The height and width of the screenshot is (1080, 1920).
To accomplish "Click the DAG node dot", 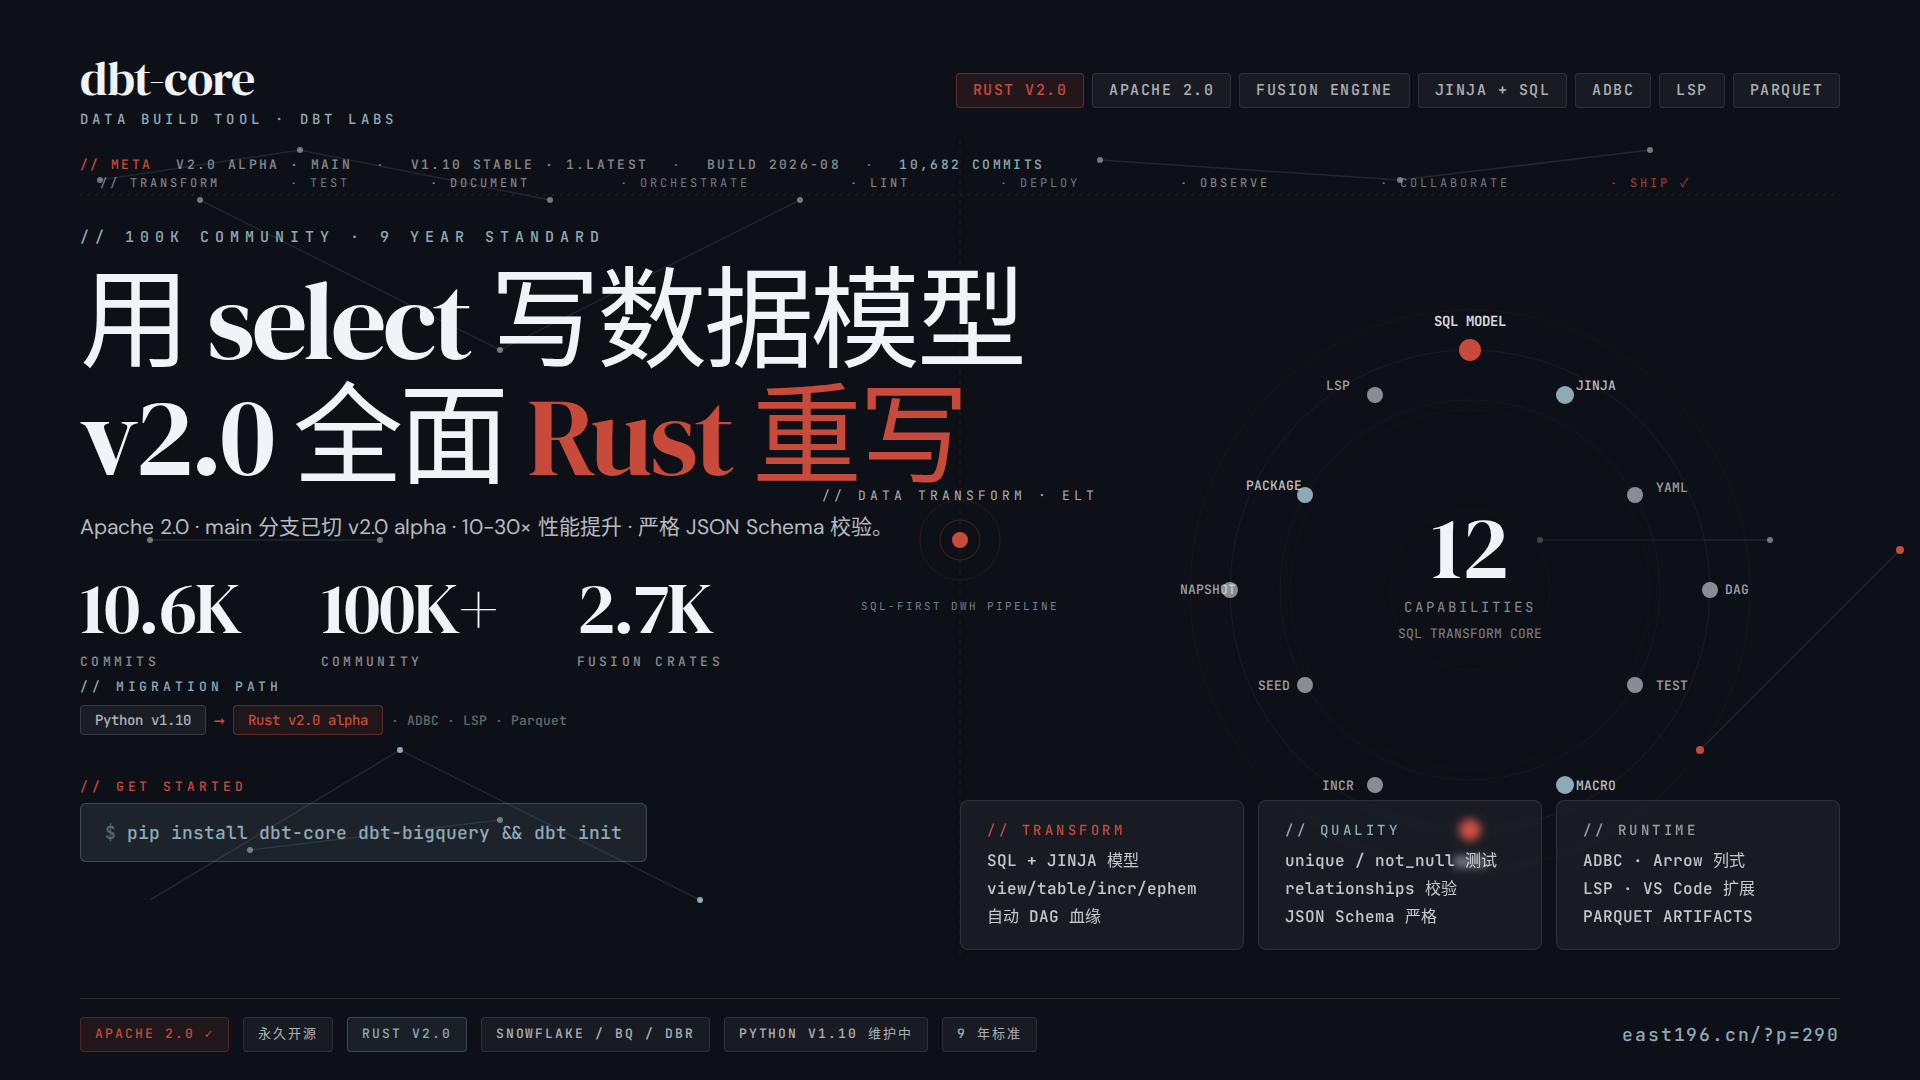I will pos(1710,590).
